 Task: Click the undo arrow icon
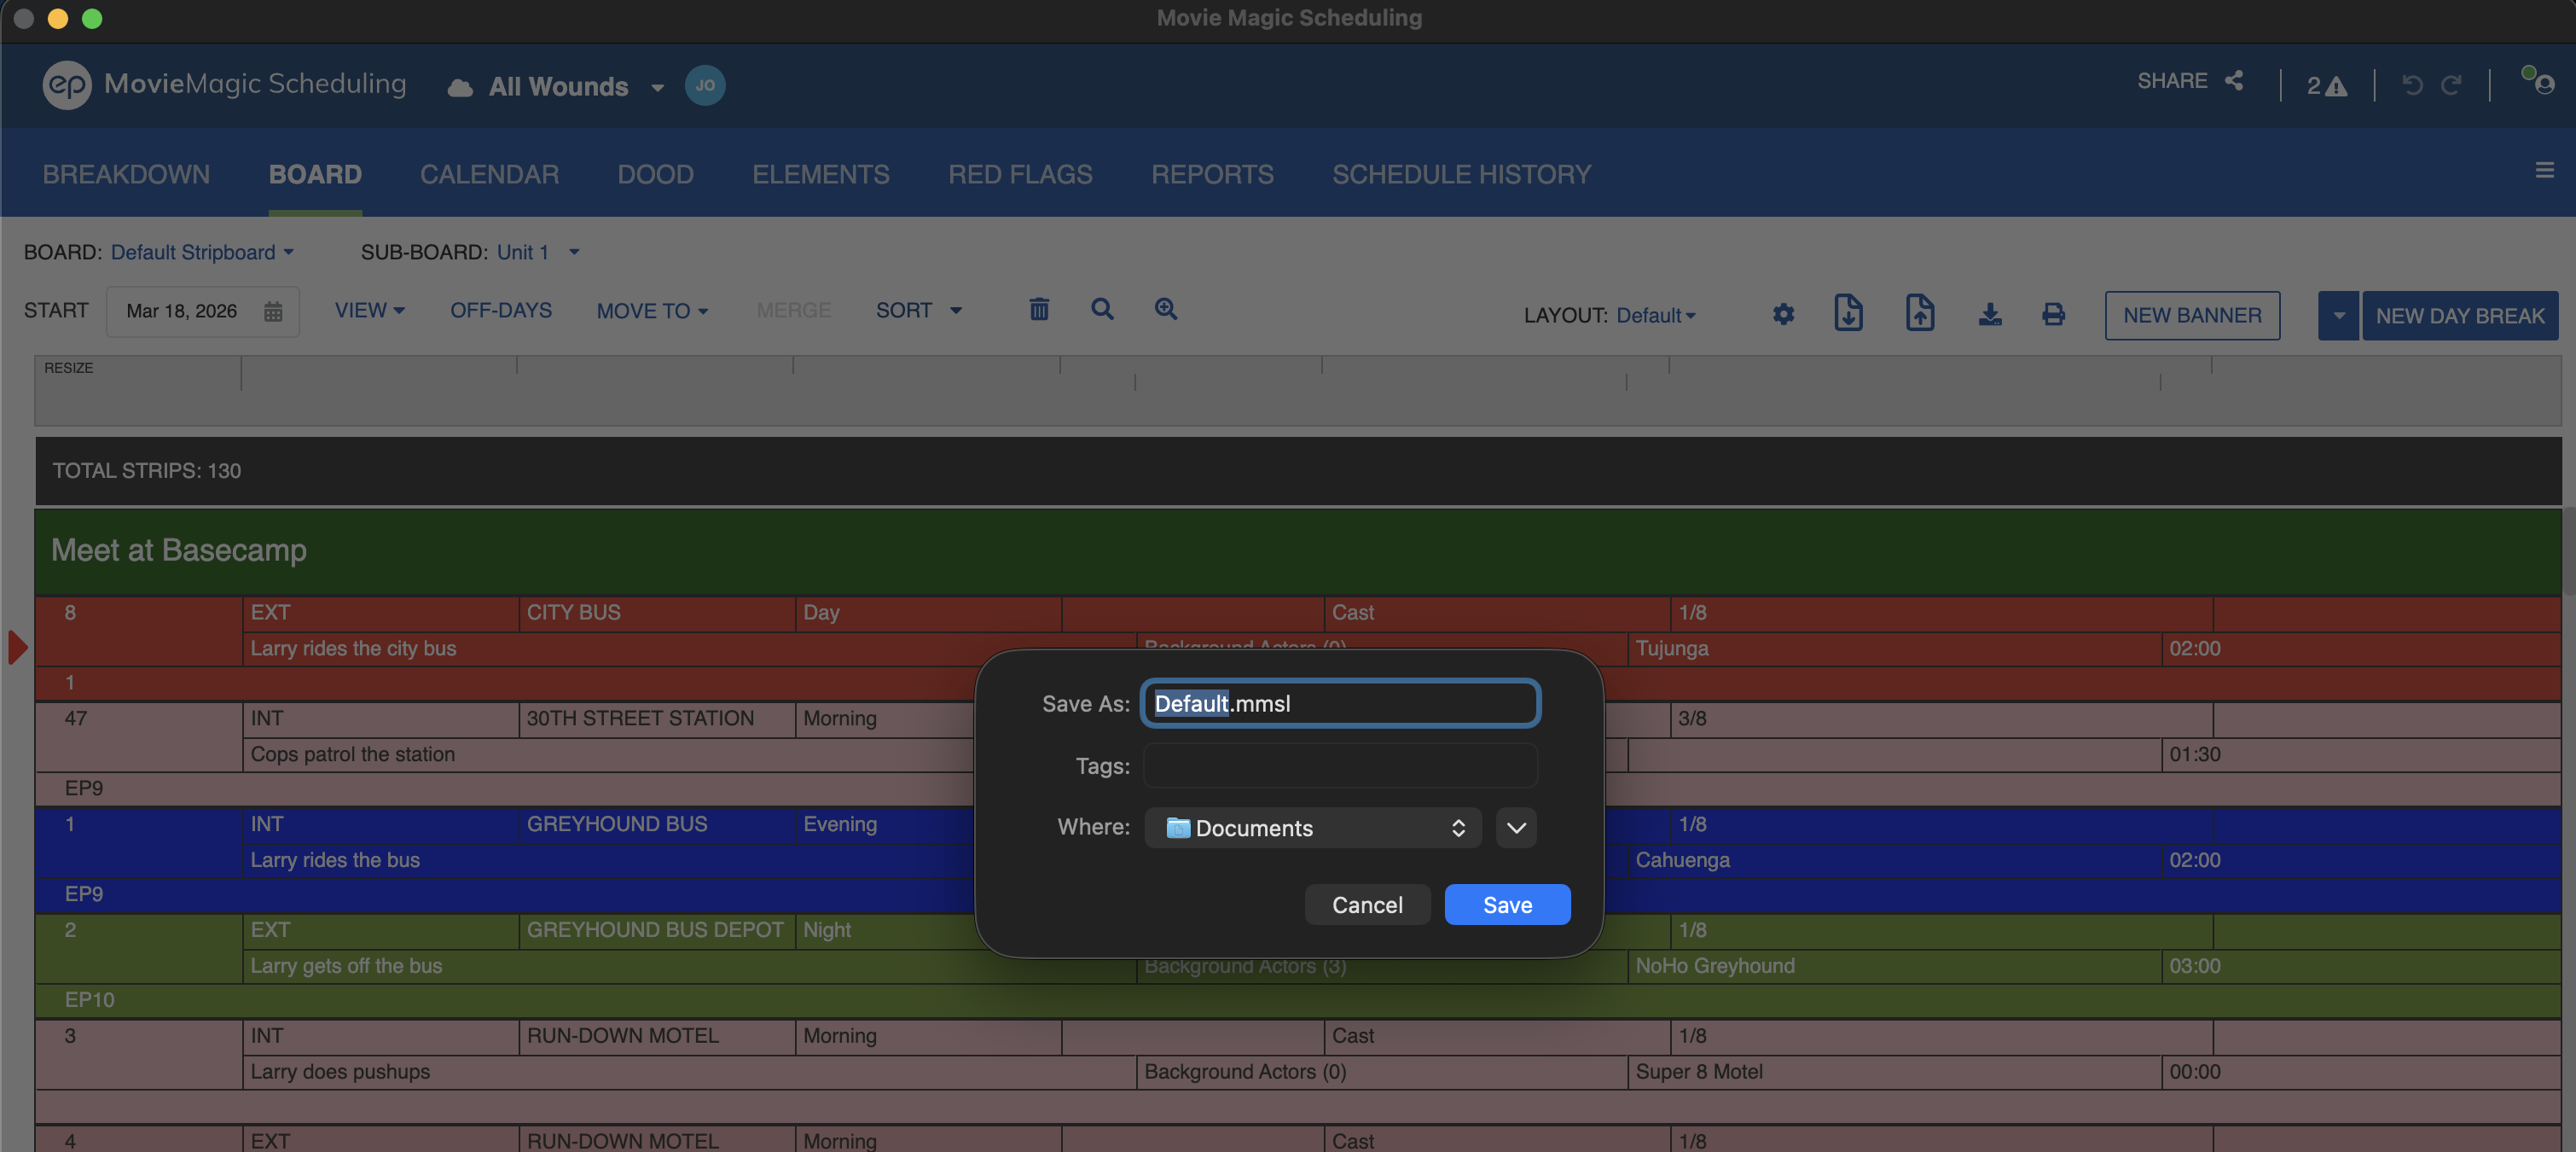(x=2412, y=86)
